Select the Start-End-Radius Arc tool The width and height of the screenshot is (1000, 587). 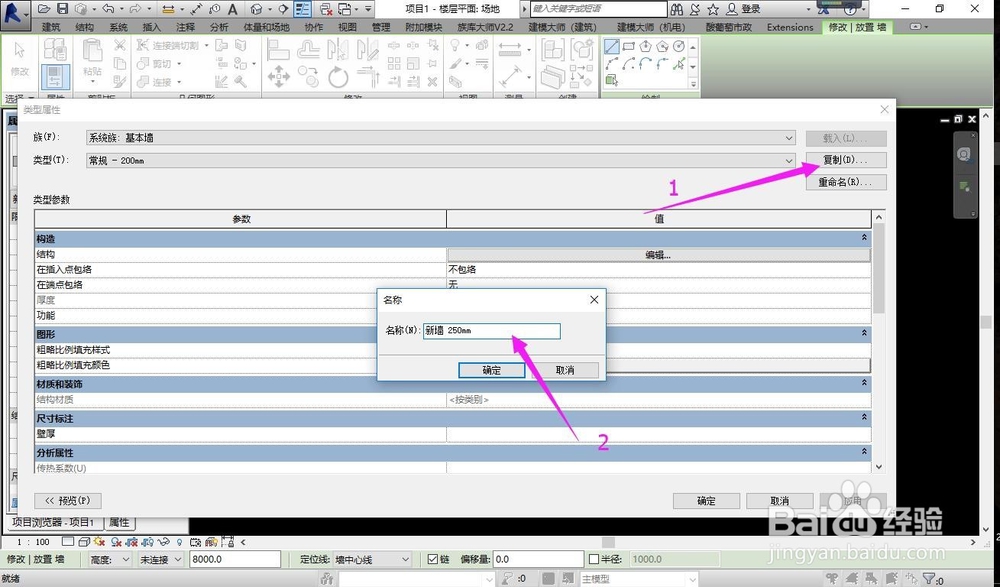[612, 63]
